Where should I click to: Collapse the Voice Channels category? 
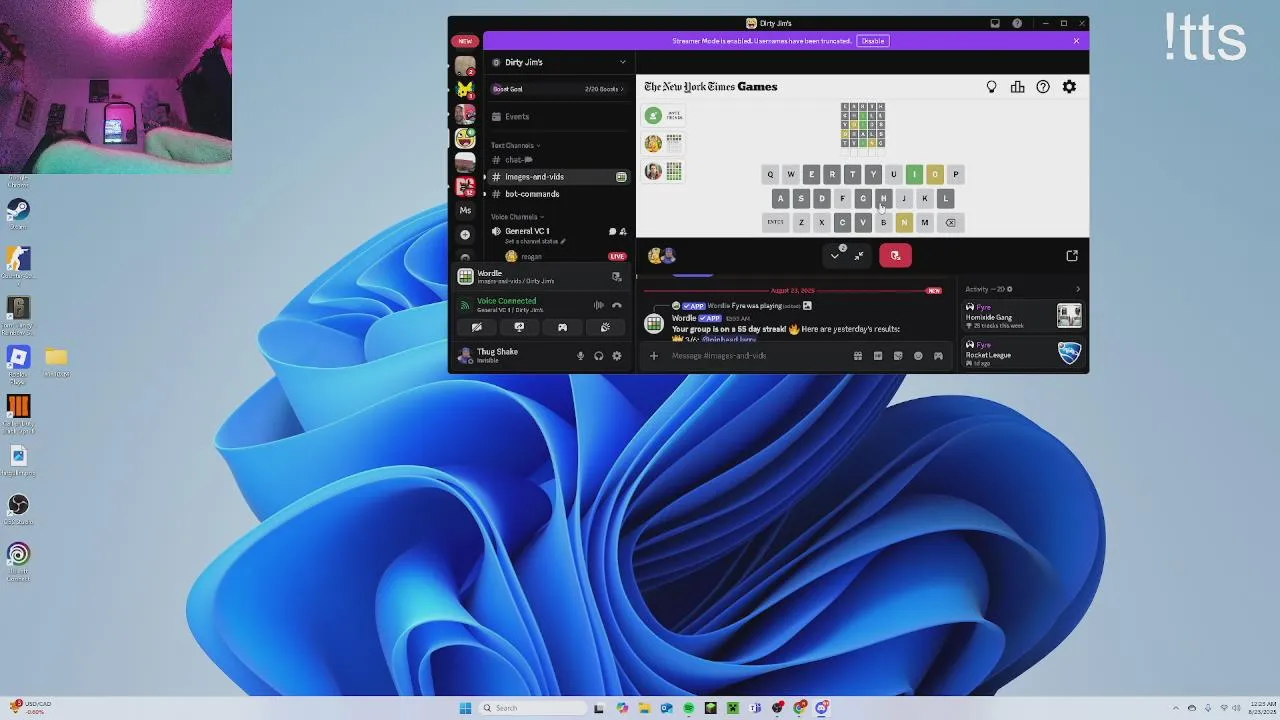tap(517, 216)
